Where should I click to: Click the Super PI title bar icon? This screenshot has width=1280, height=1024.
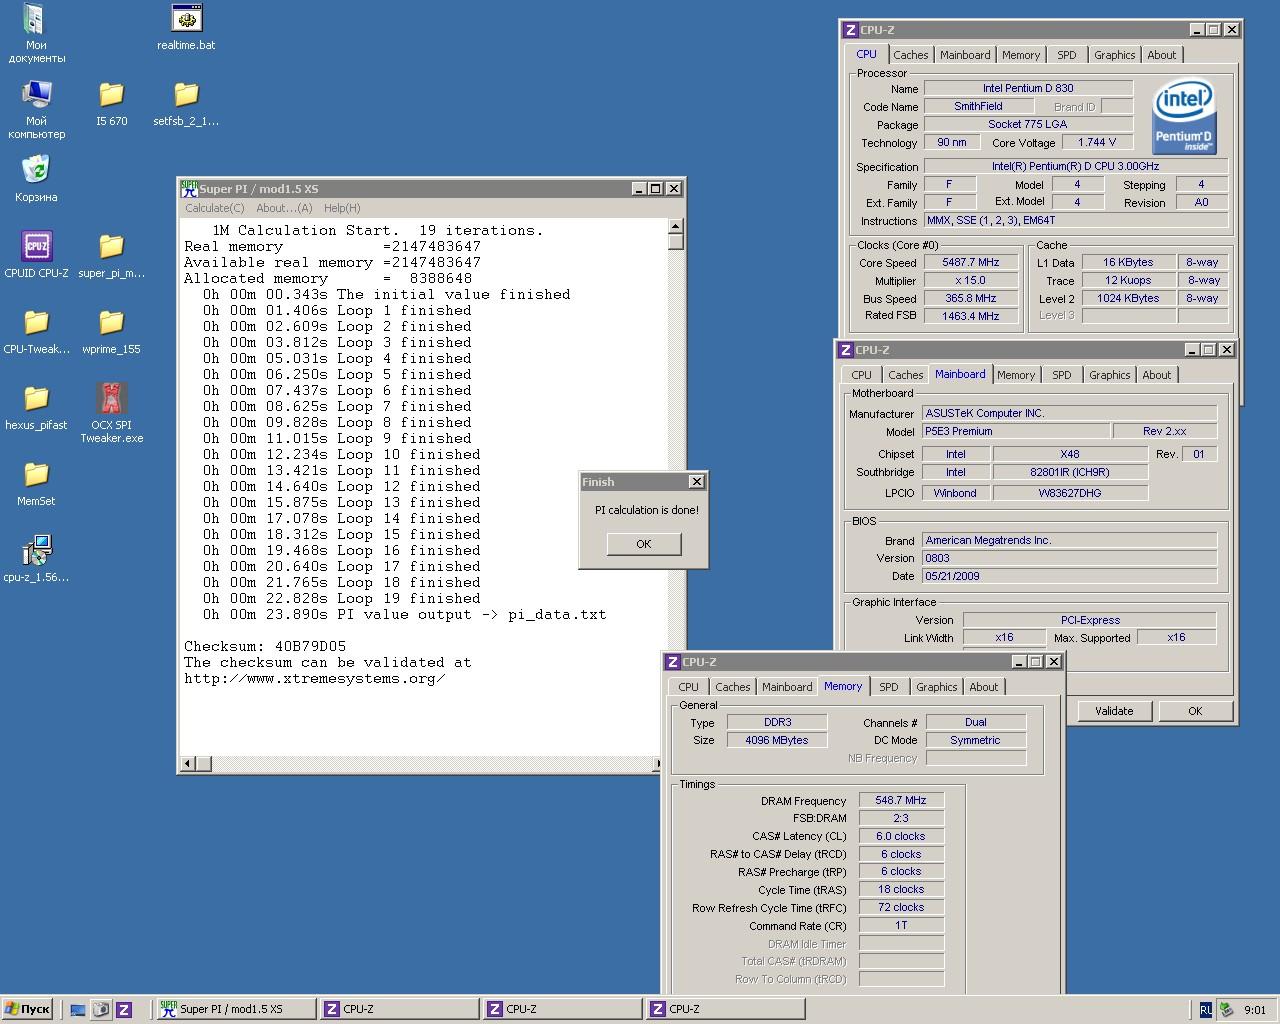tap(189, 188)
